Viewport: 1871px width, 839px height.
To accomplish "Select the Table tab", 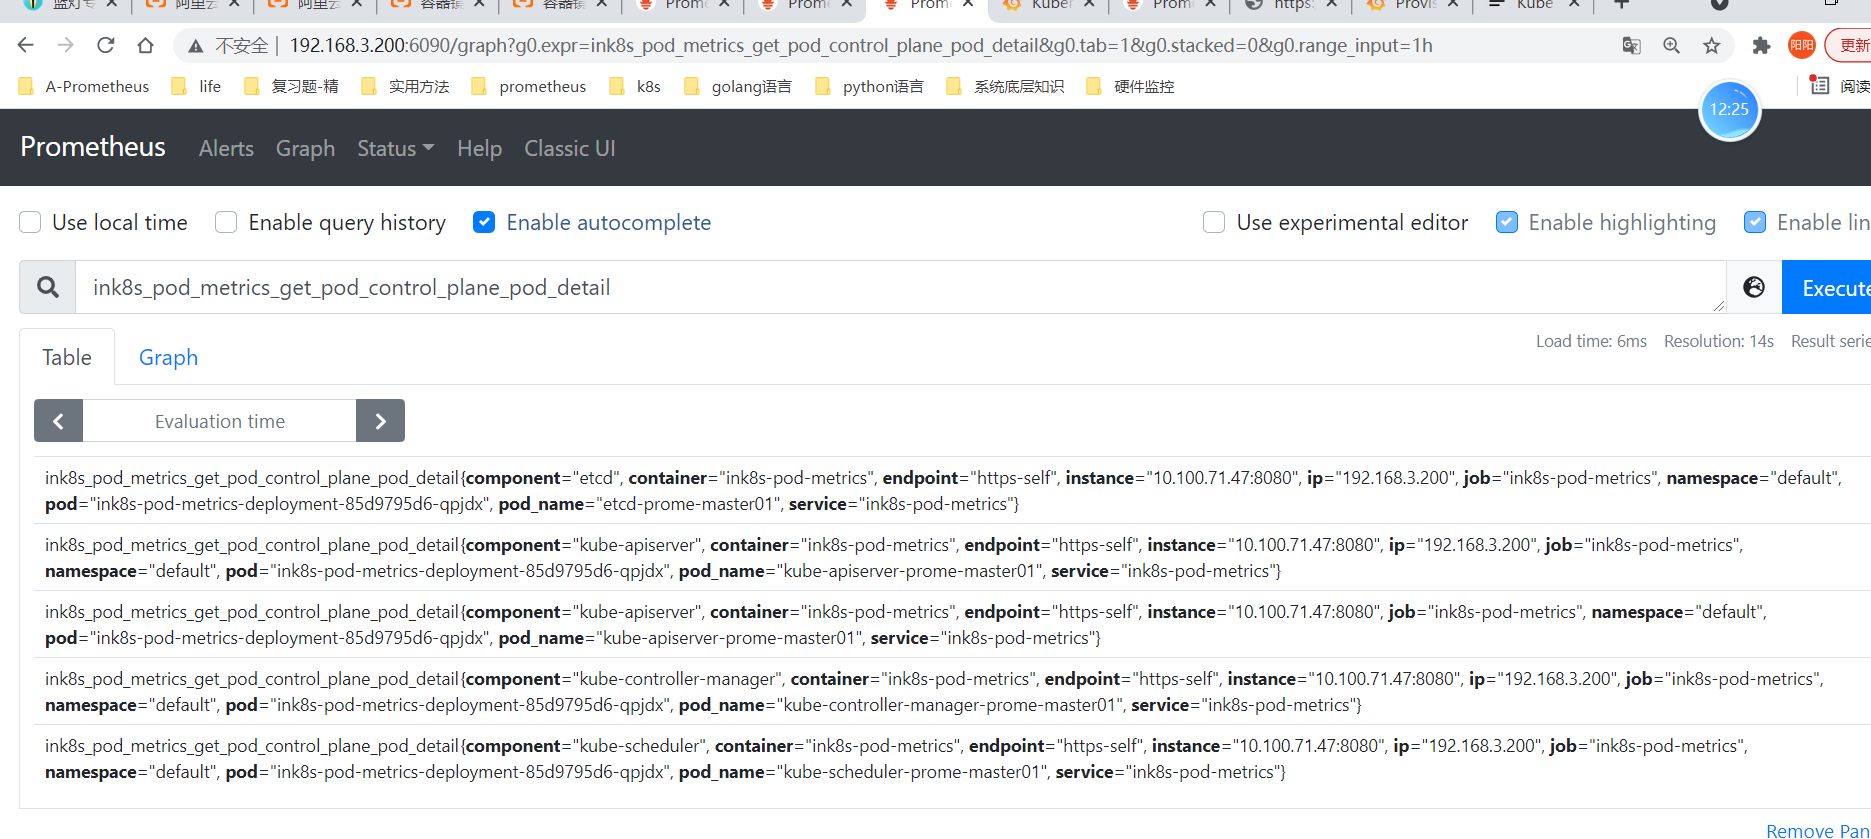I will coord(67,357).
